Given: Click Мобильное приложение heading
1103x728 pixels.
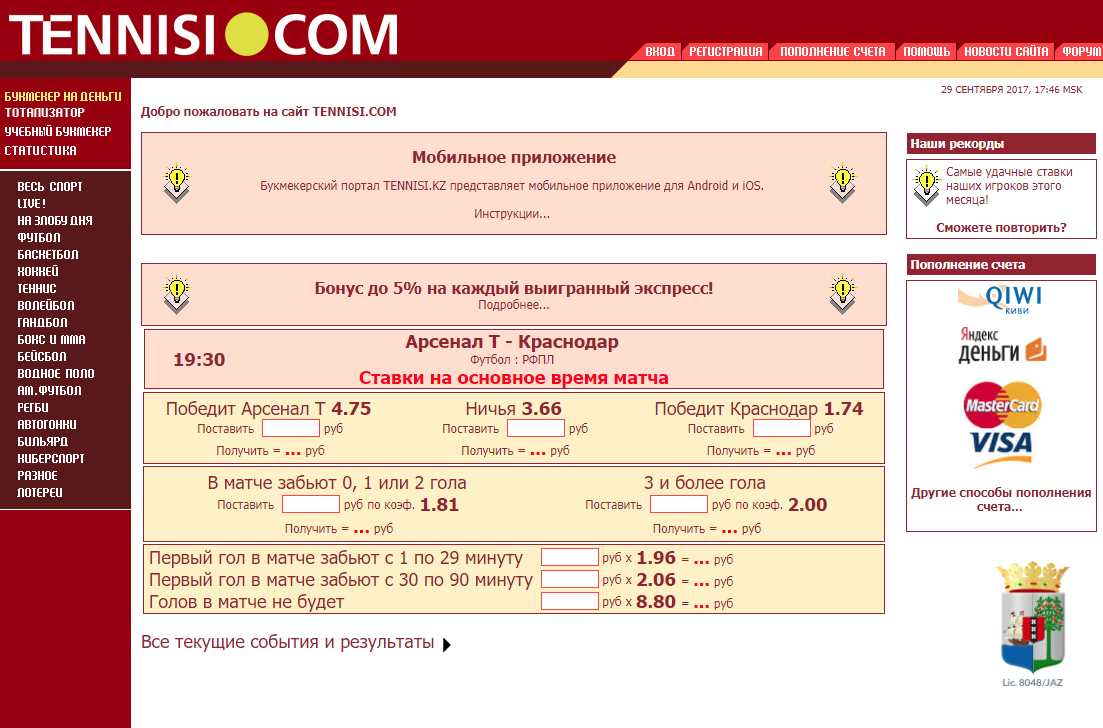Looking at the screenshot, I should (514, 158).
